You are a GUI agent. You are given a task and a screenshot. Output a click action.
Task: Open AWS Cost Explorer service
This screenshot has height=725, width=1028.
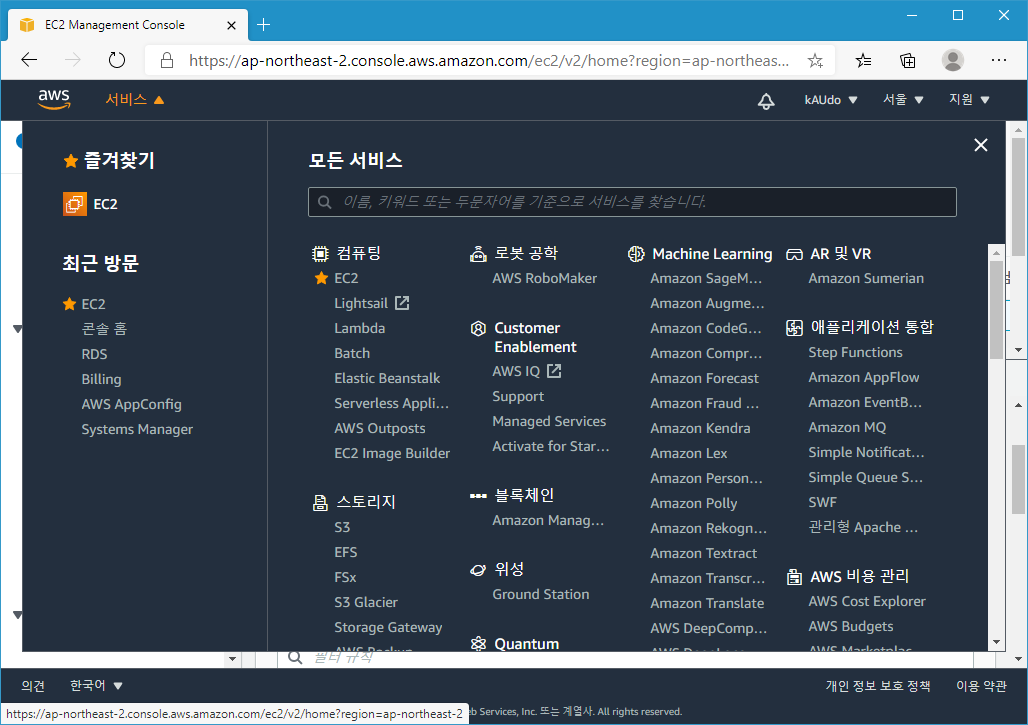pyautogui.click(x=867, y=602)
